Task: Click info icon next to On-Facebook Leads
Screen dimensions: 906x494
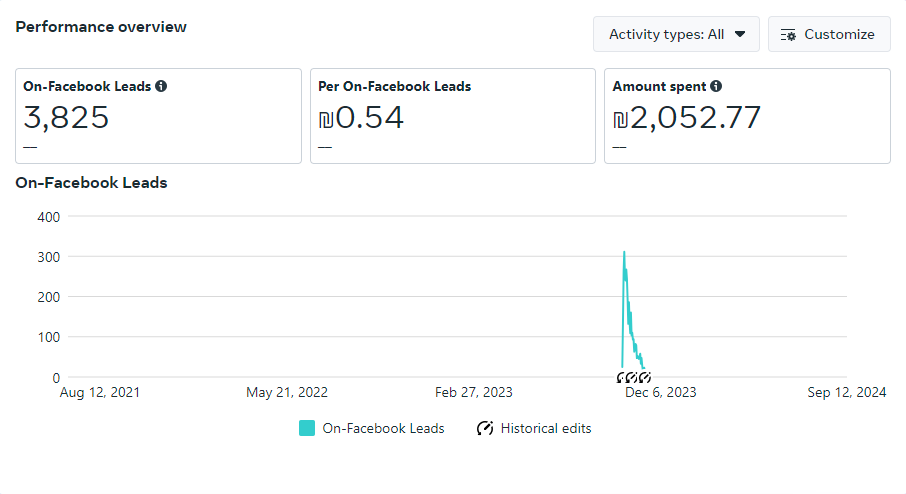Action: 161,86
